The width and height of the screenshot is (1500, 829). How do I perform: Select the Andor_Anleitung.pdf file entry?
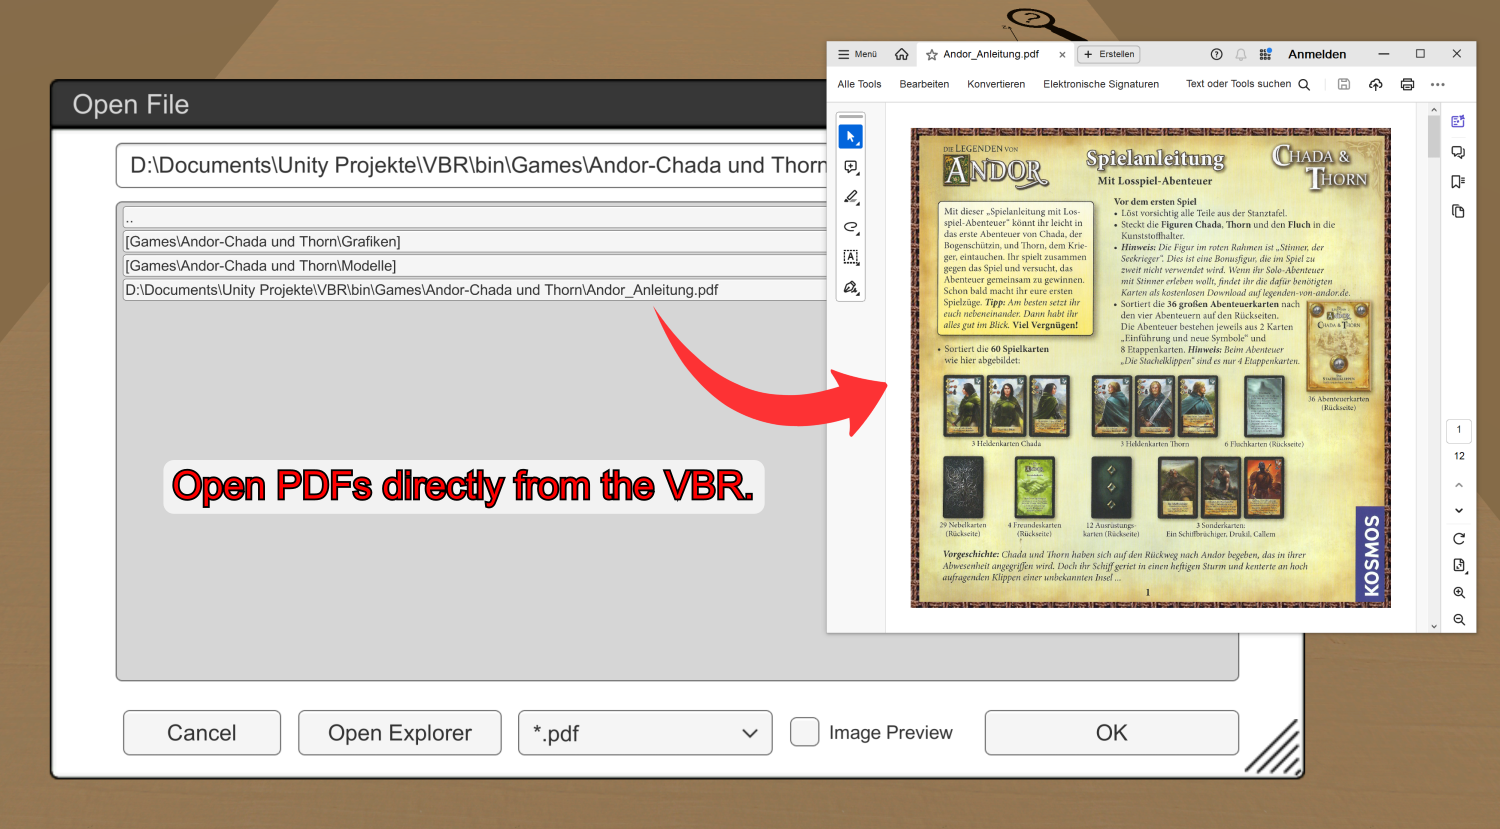[475, 290]
